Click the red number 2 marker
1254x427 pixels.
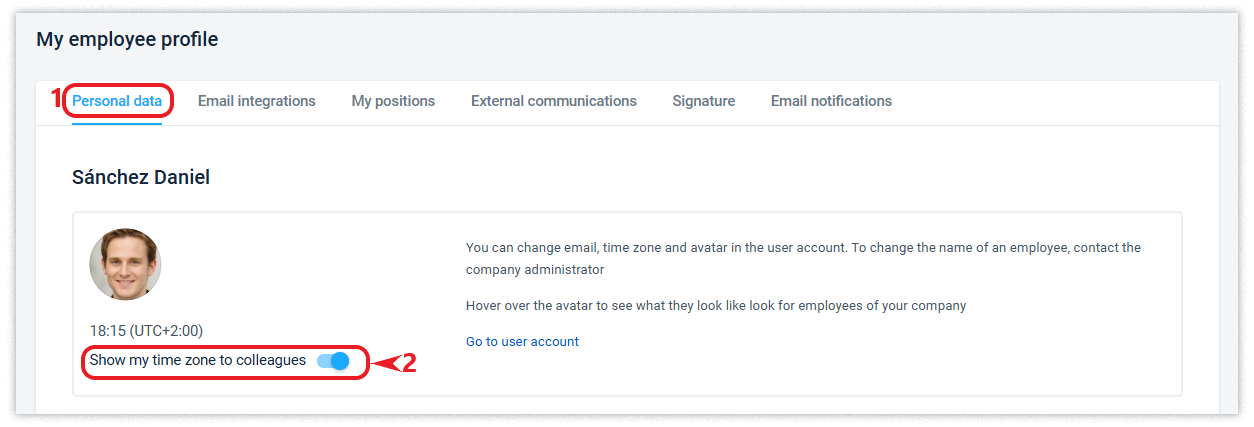[x=408, y=363]
